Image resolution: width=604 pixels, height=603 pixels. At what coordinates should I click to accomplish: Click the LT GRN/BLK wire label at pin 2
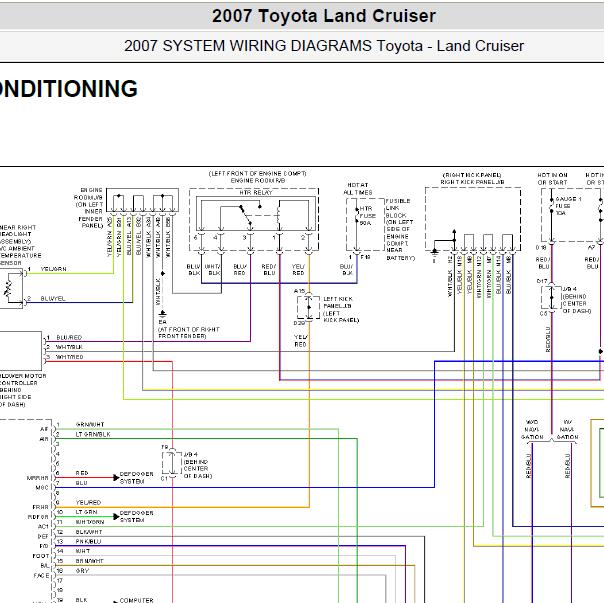tap(93, 434)
